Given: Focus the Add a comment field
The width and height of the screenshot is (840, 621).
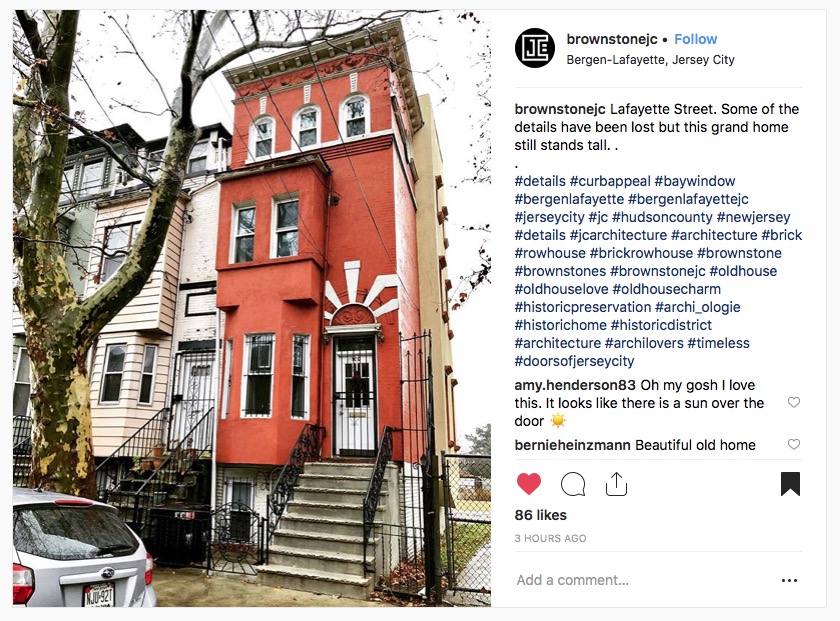Looking at the screenshot, I should point(643,580).
